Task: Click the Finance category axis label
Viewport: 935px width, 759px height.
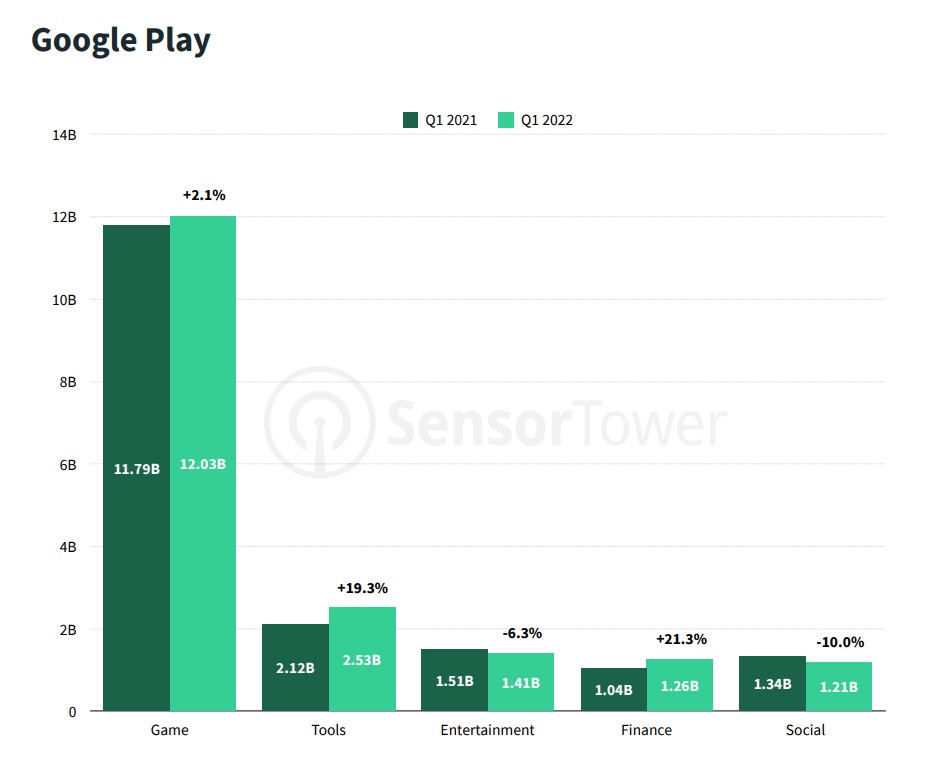Action: 646,730
